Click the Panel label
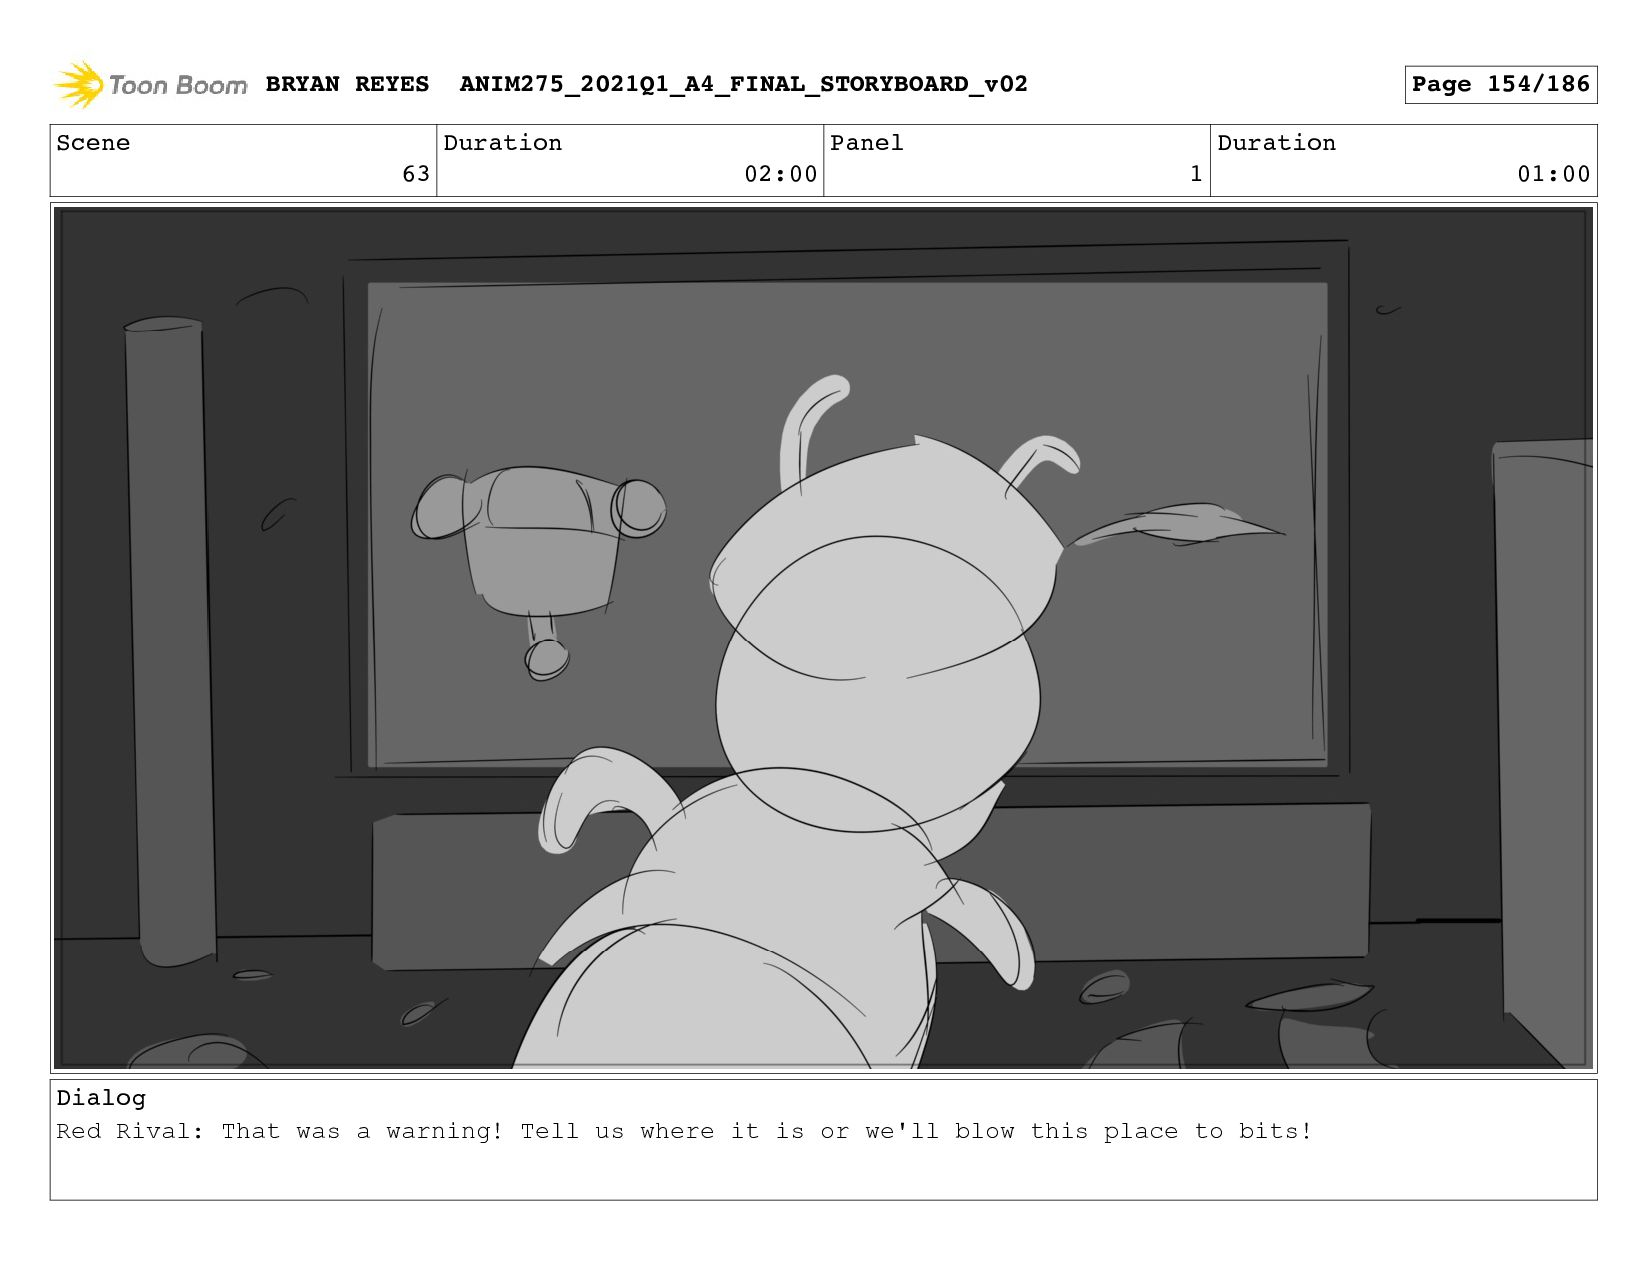The width and height of the screenshot is (1650, 1275). [866, 143]
